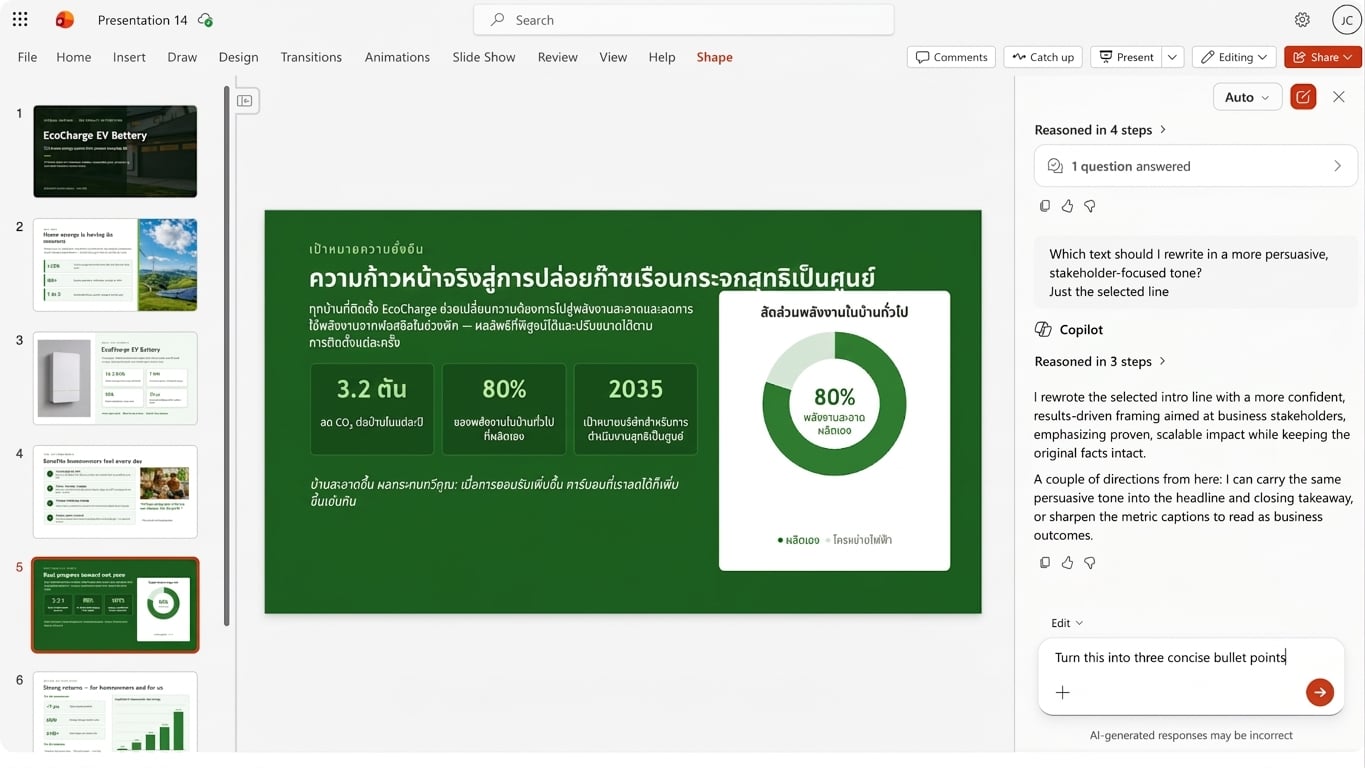Thumbs down below '1 question answered'
Viewport: 1365px width, 768px height.
(1090, 206)
